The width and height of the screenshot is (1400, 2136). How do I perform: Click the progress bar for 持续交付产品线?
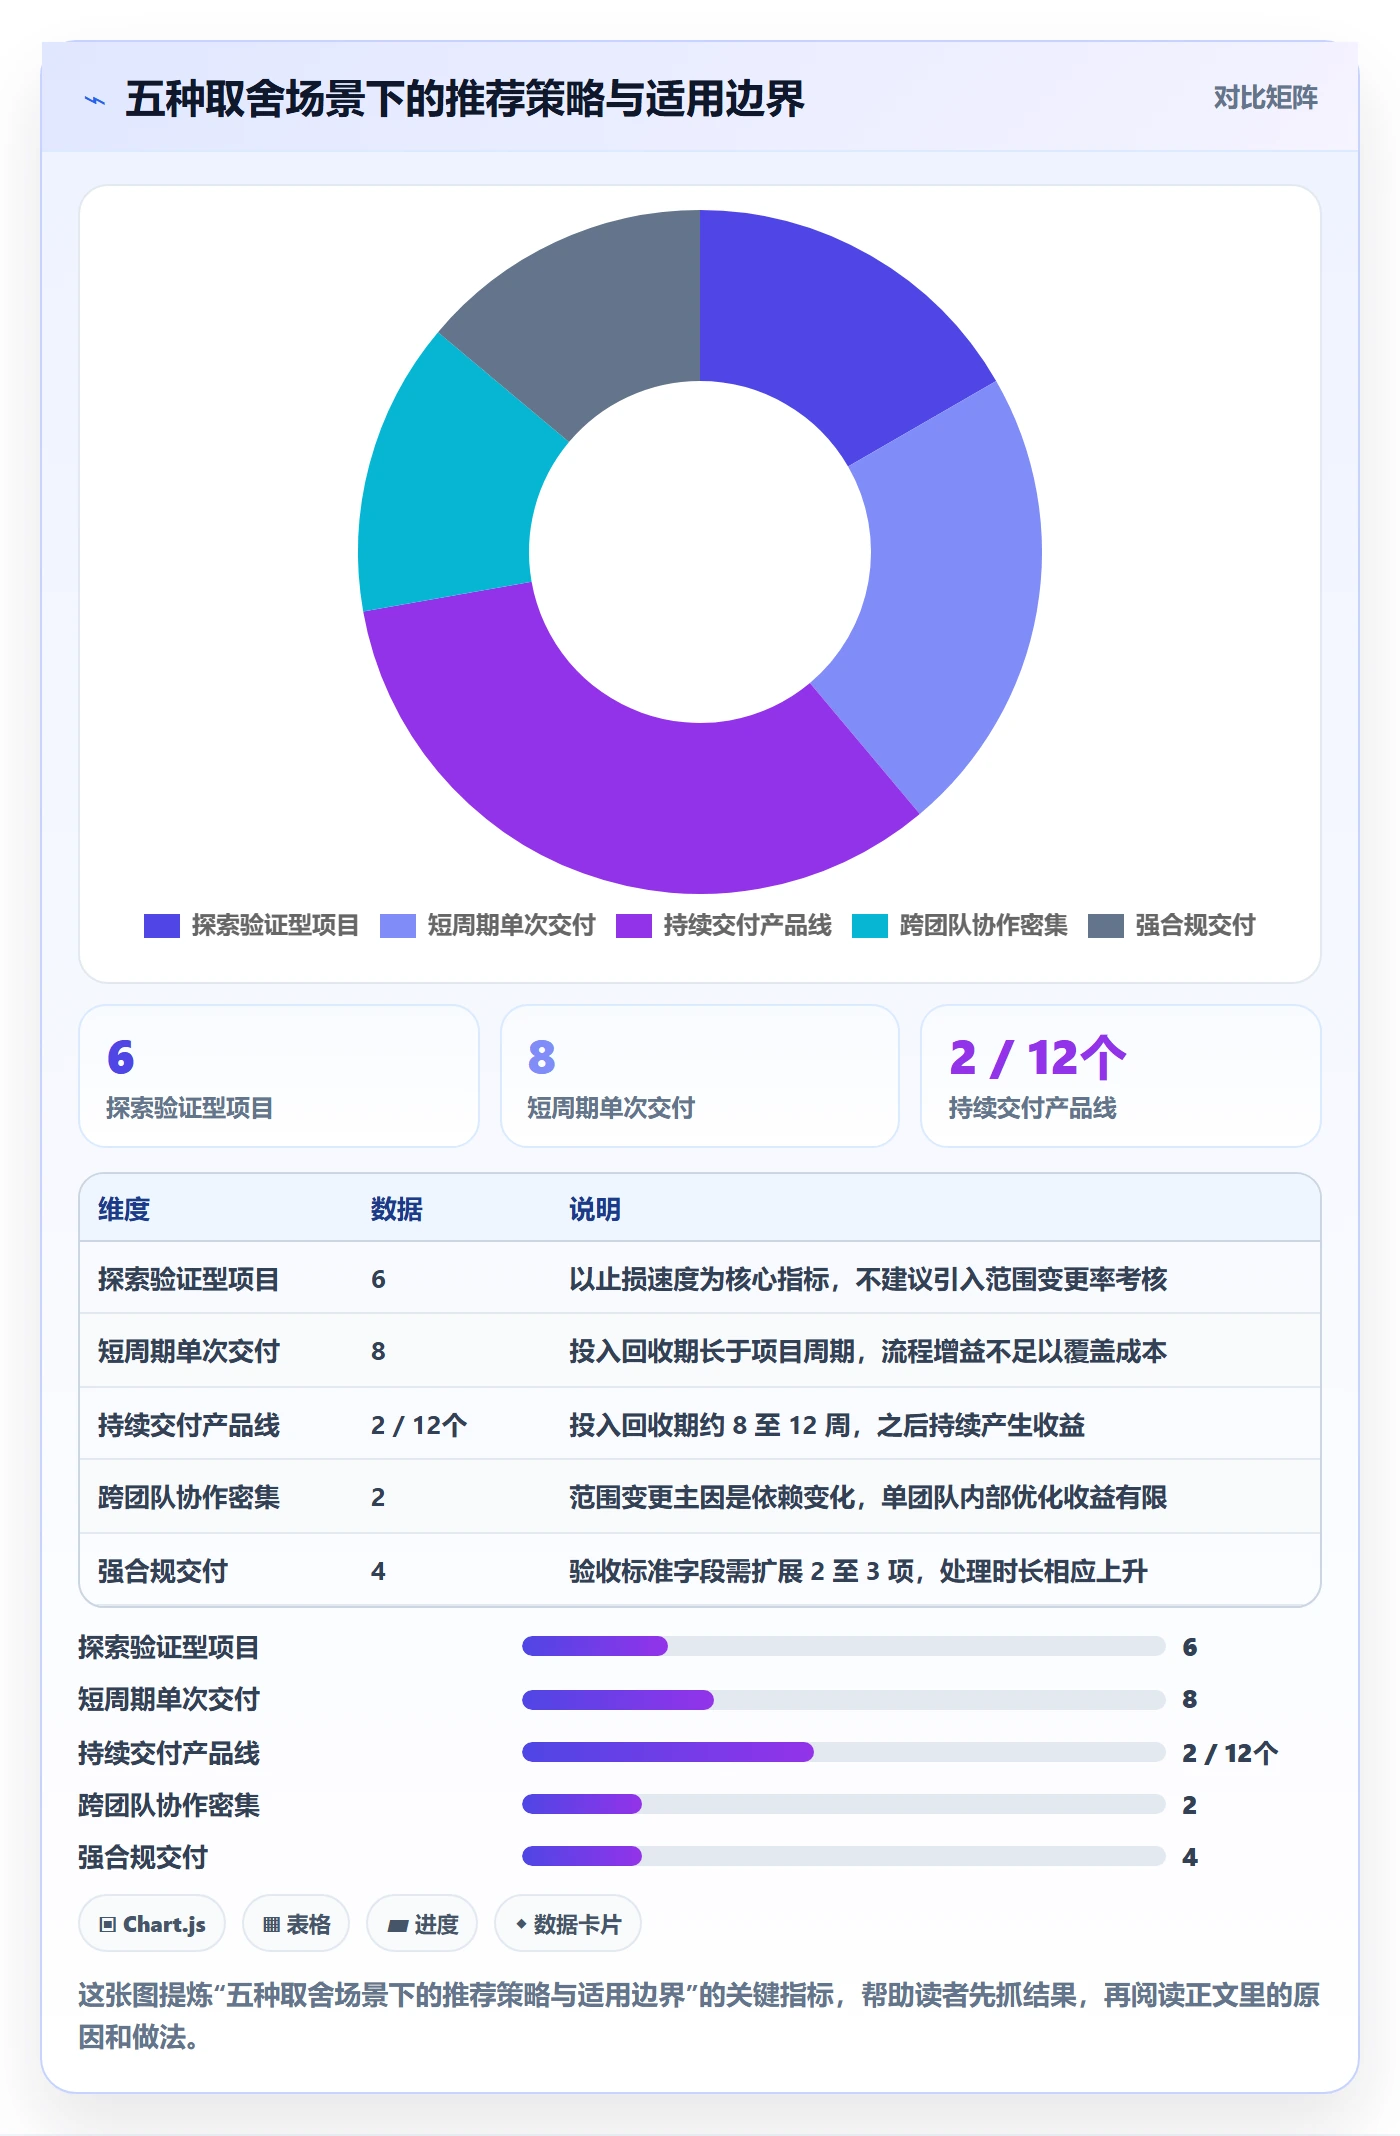point(844,1752)
